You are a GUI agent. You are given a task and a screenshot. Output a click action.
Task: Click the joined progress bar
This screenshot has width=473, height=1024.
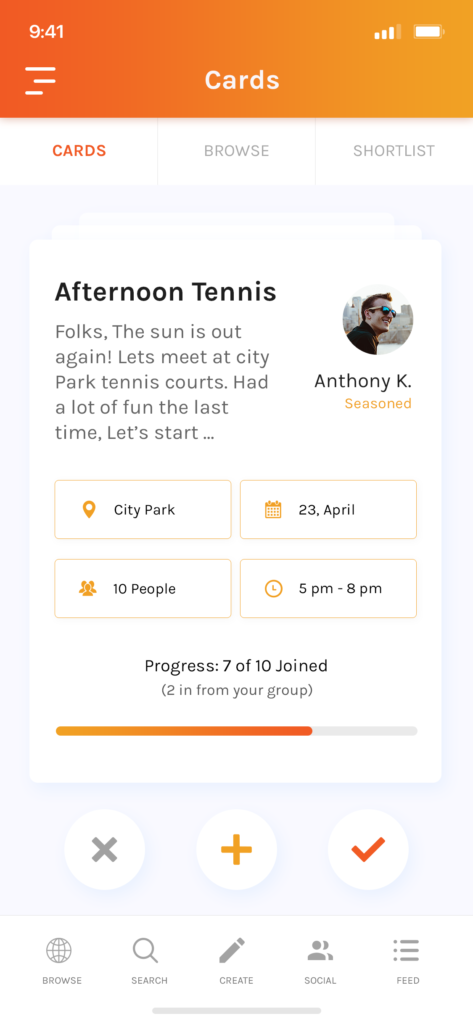(x=236, y=731)
